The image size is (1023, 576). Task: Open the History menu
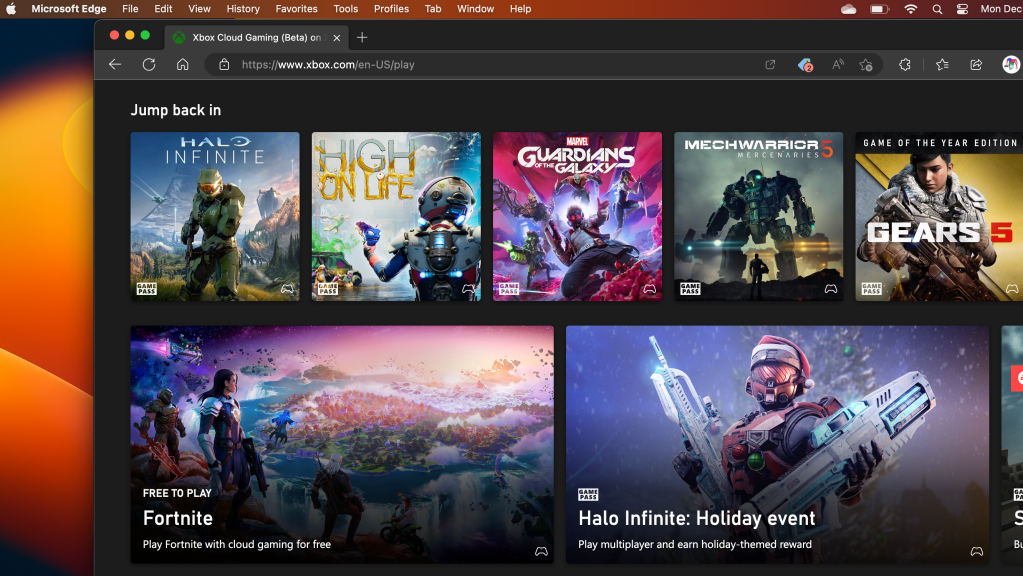(x=243, y=9)
